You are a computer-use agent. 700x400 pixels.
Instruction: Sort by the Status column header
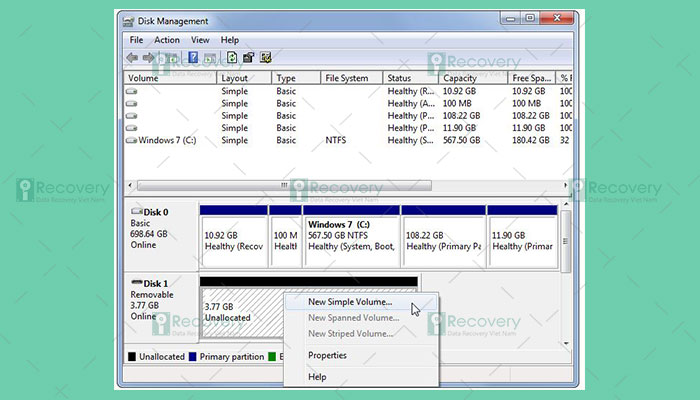(x=410, y=78)
